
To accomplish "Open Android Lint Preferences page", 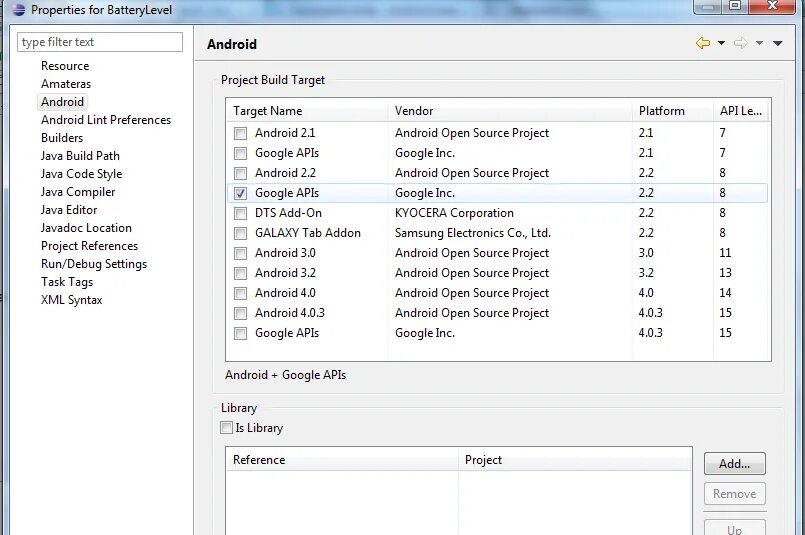I will click(106, 120).
